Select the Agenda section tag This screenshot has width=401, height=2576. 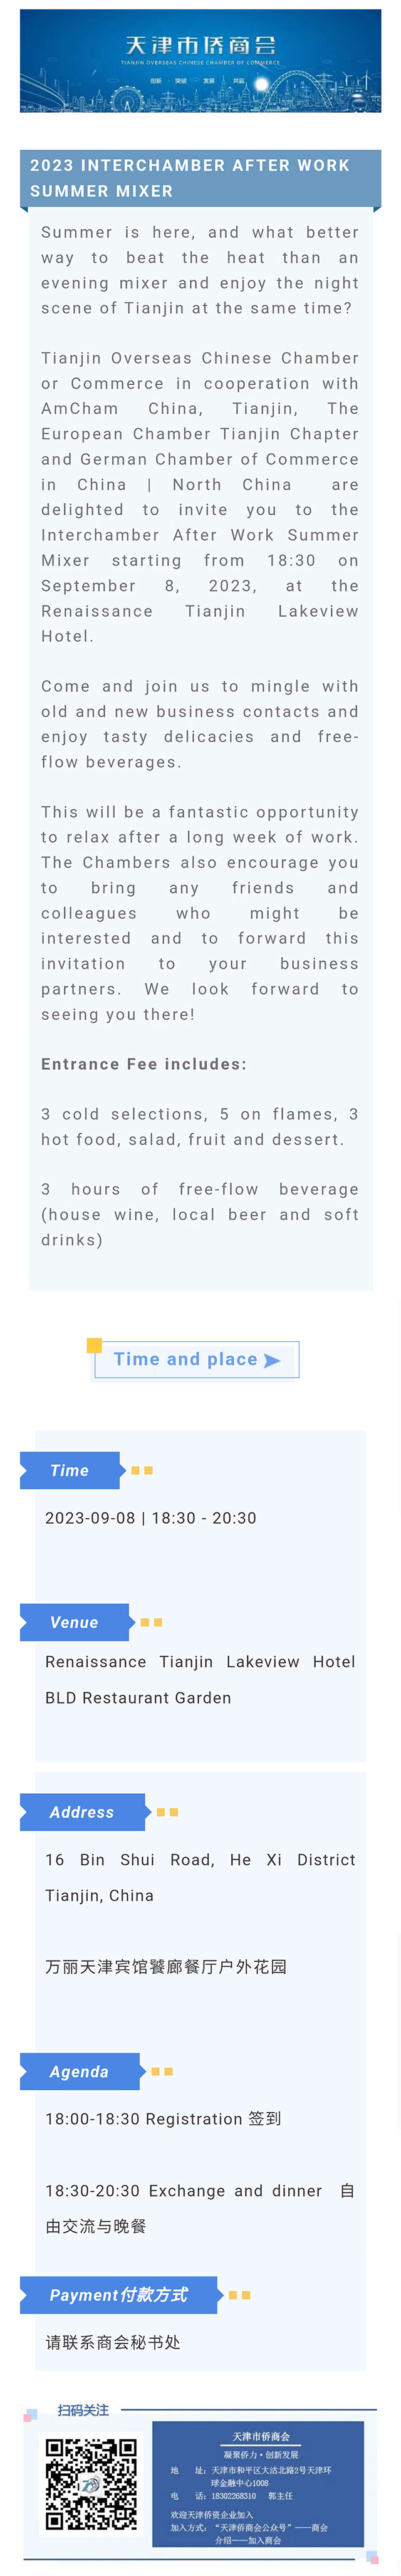tap(80, 2071)
